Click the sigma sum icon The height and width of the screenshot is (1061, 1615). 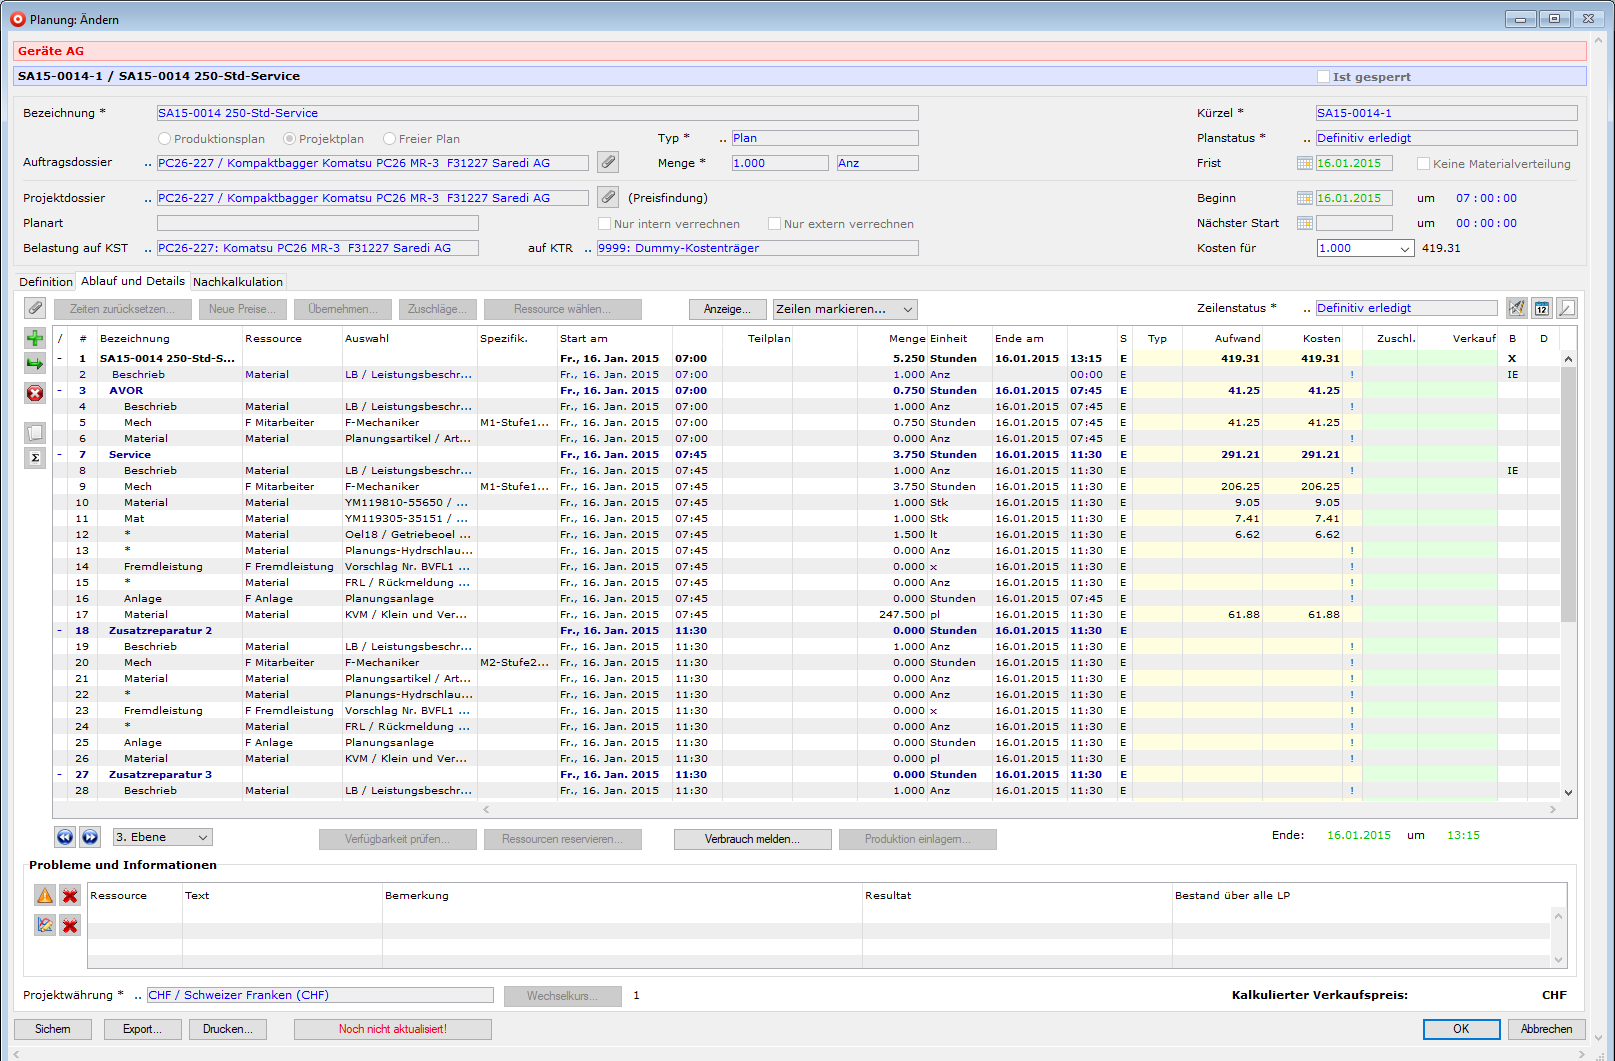point(35,458)
